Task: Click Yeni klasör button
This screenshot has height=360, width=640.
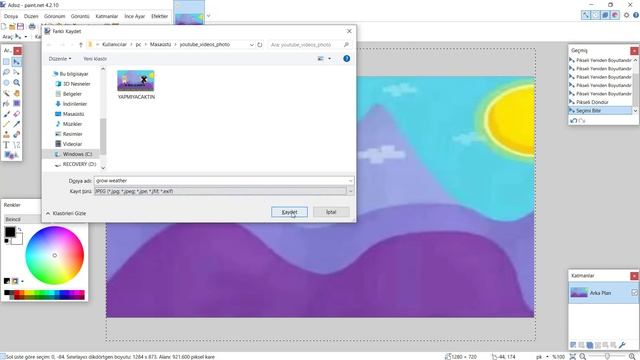Action: click(95, 59)
